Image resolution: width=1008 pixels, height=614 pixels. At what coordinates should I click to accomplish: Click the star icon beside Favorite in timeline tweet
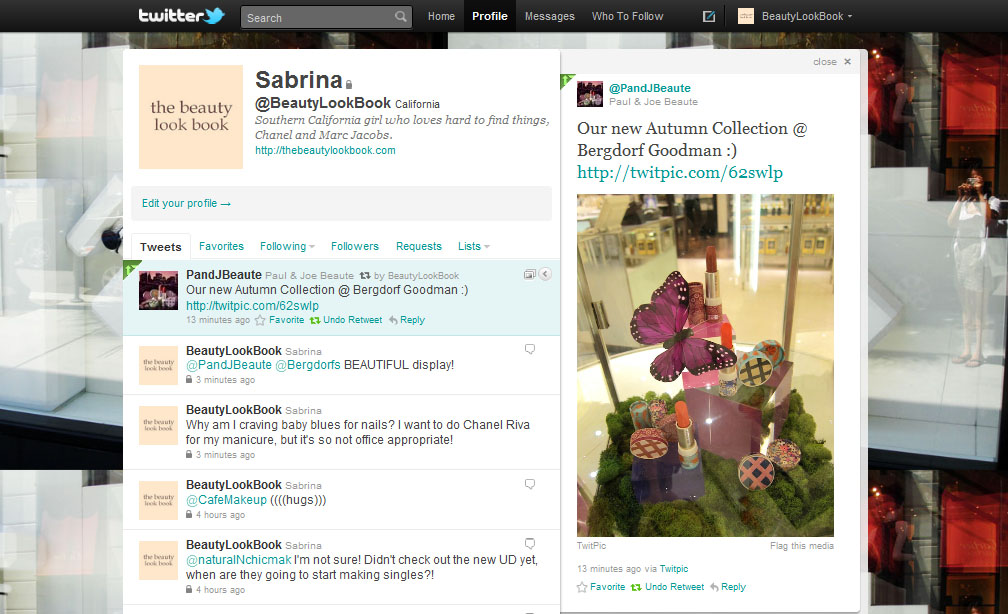pos(260,320)
